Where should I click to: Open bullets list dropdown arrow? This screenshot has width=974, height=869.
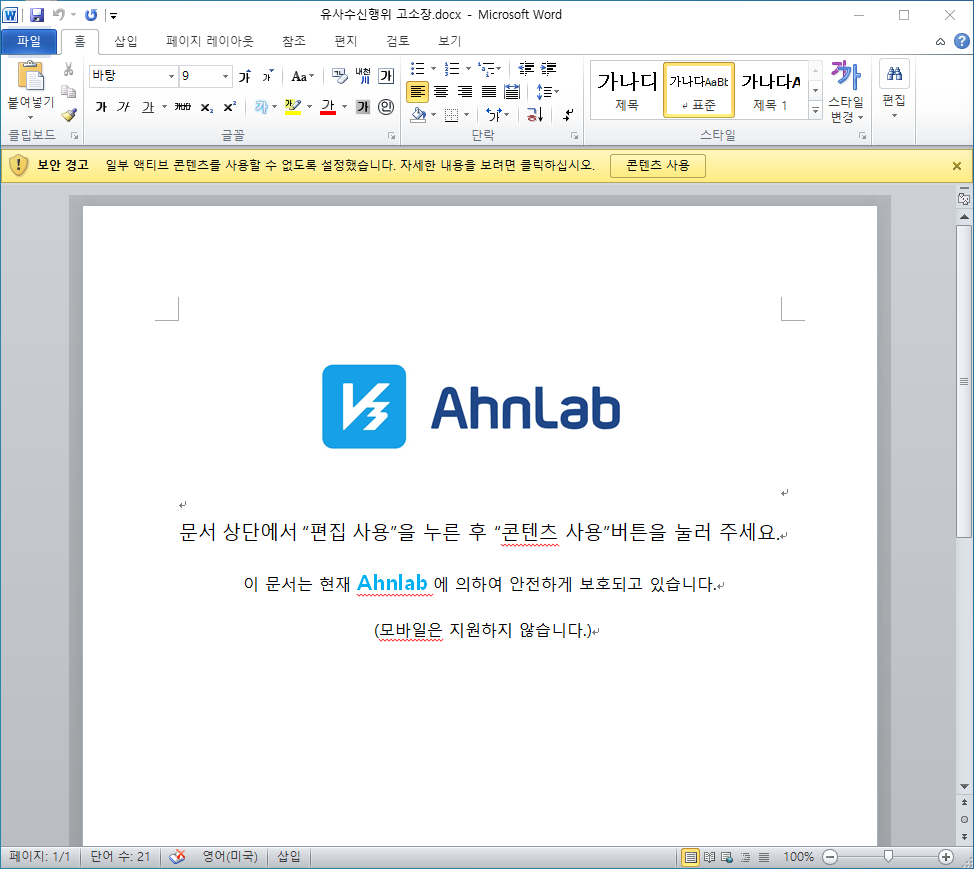click(434, 68)
